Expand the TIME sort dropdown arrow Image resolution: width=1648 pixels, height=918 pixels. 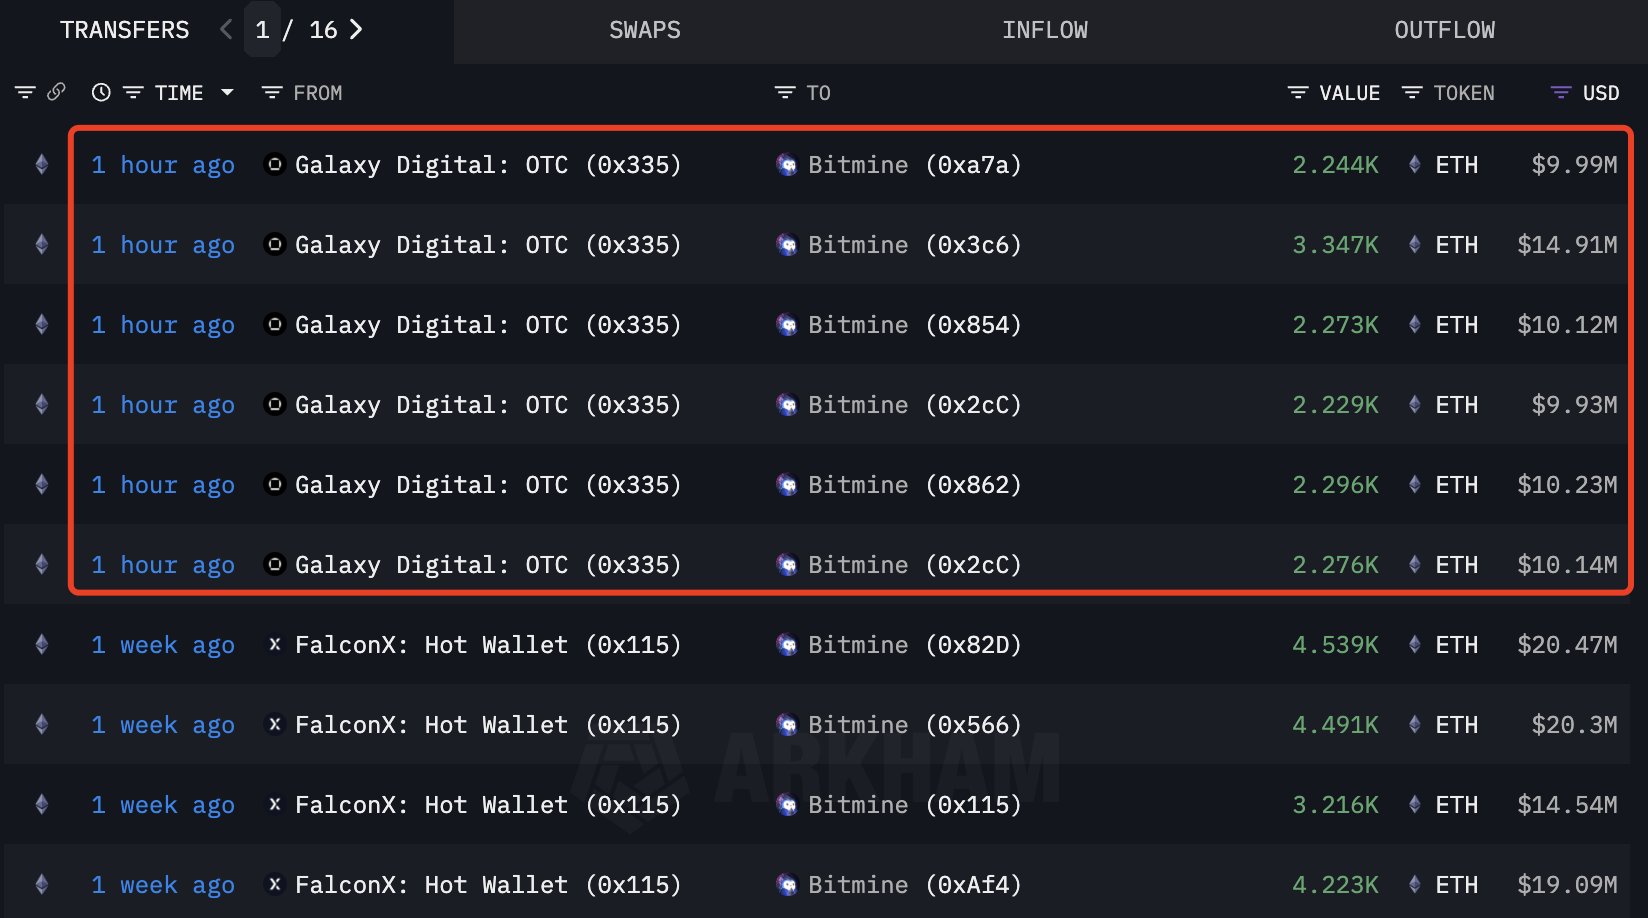point(227,93)
